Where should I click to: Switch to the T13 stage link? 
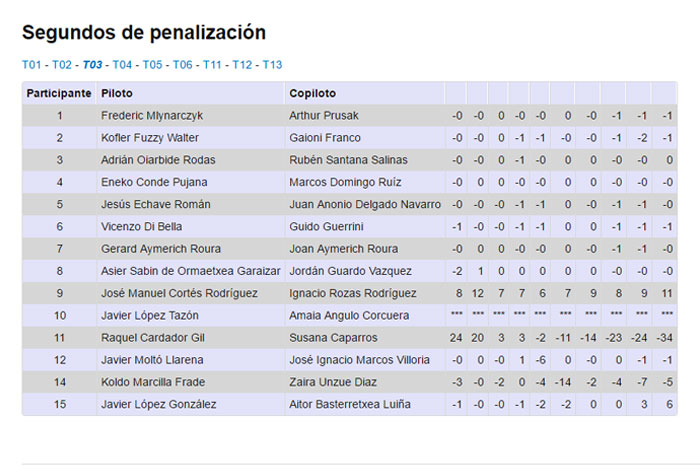pyautogui.click(x=272, y=65)
